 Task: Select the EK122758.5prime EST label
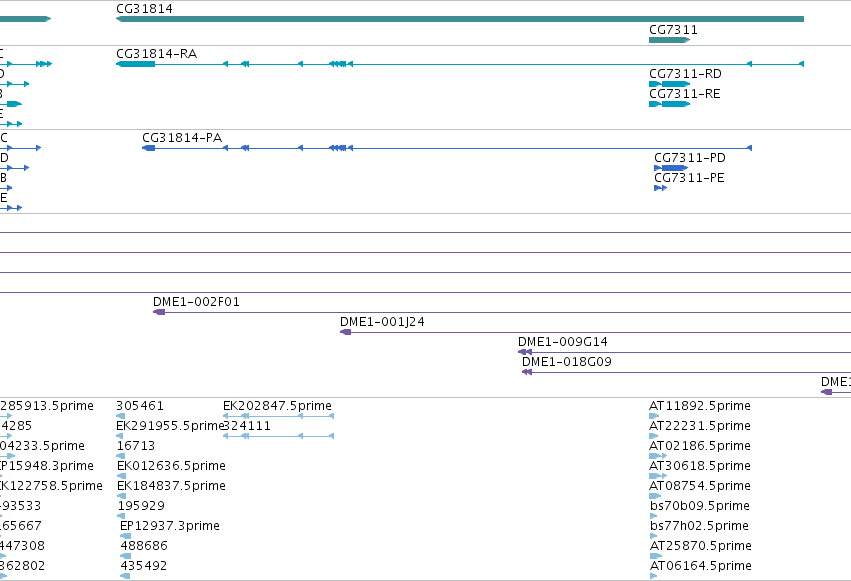coord(52,486)
